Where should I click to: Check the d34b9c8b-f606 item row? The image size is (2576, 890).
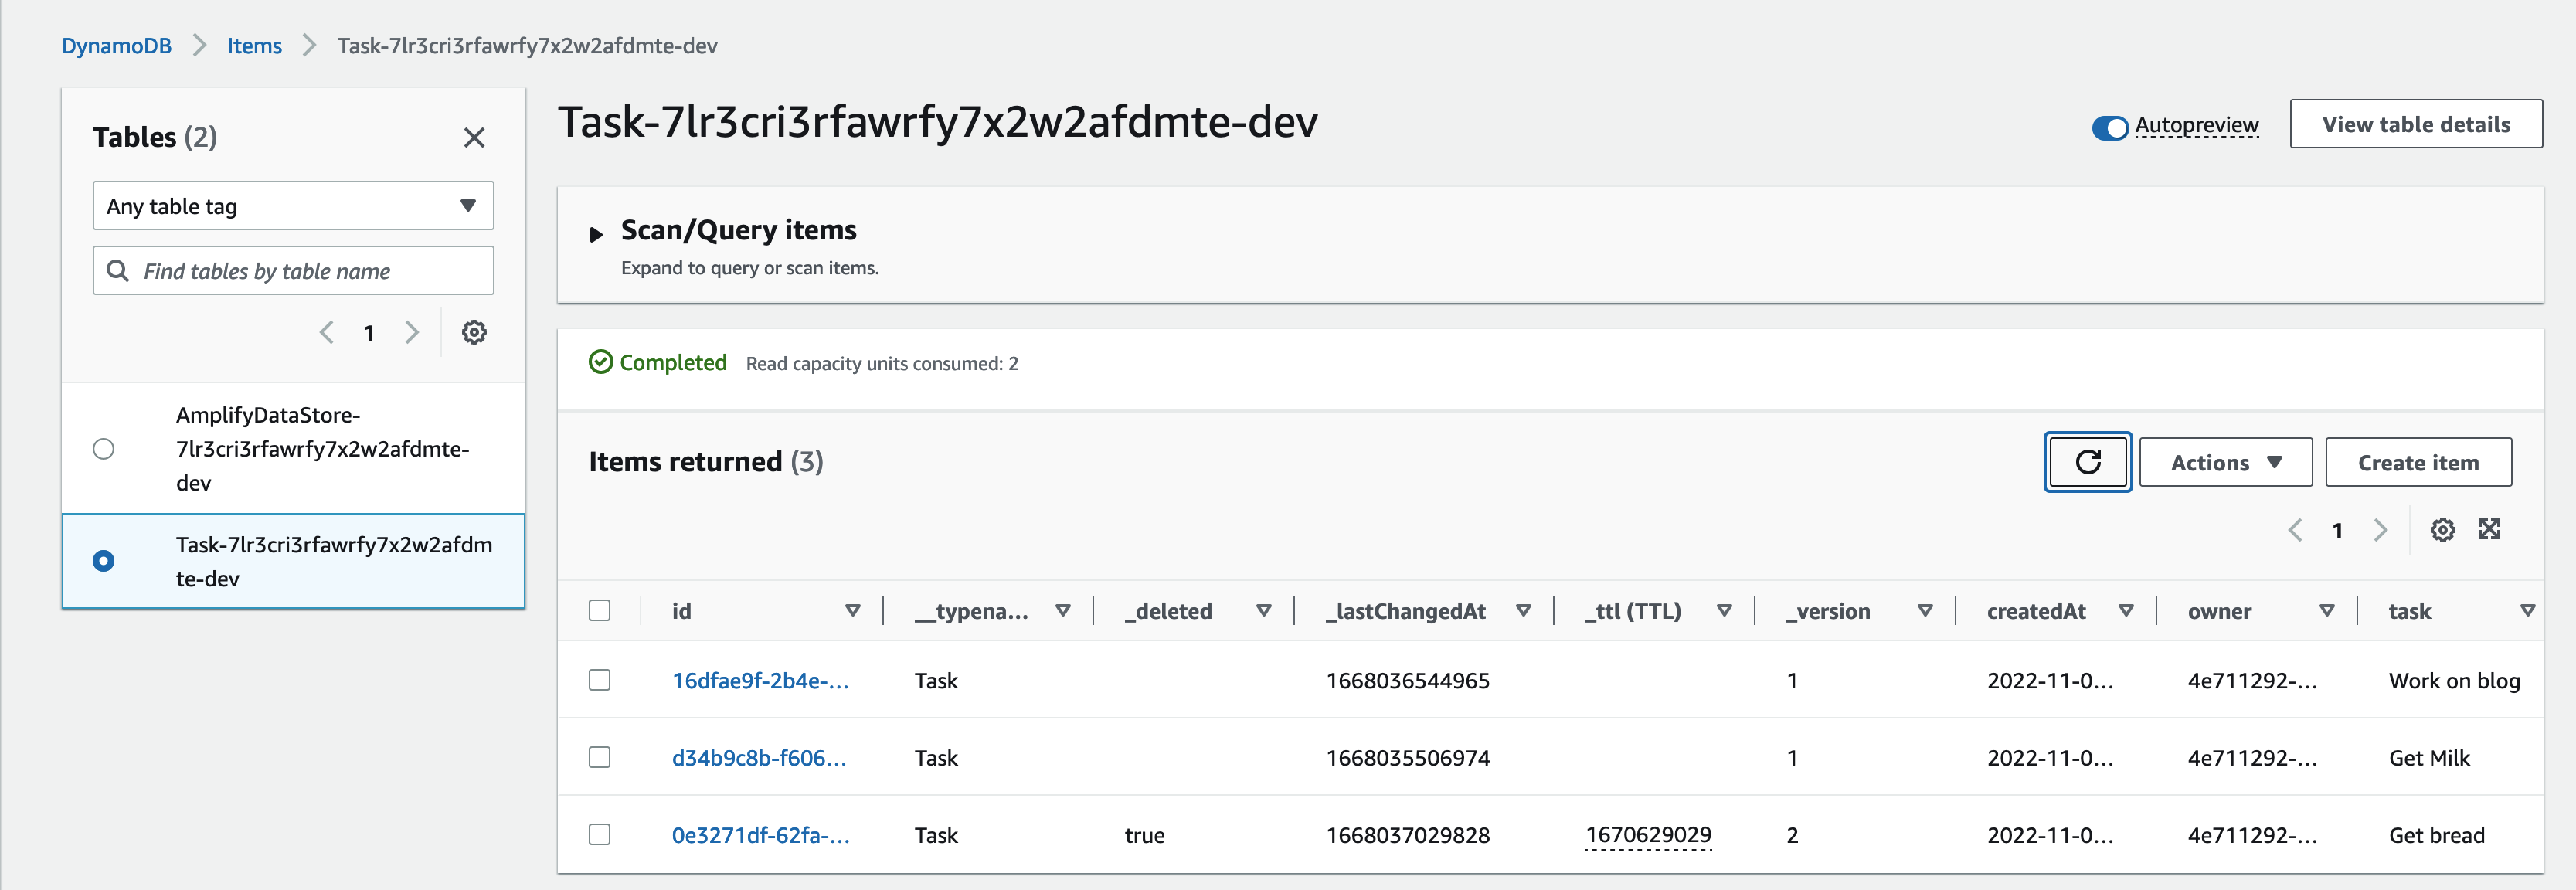coord(600,757)
